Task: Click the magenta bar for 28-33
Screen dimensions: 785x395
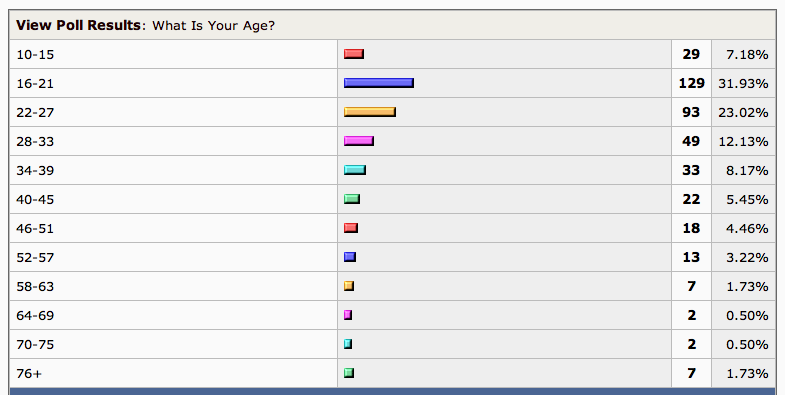Action: [359, 141]
